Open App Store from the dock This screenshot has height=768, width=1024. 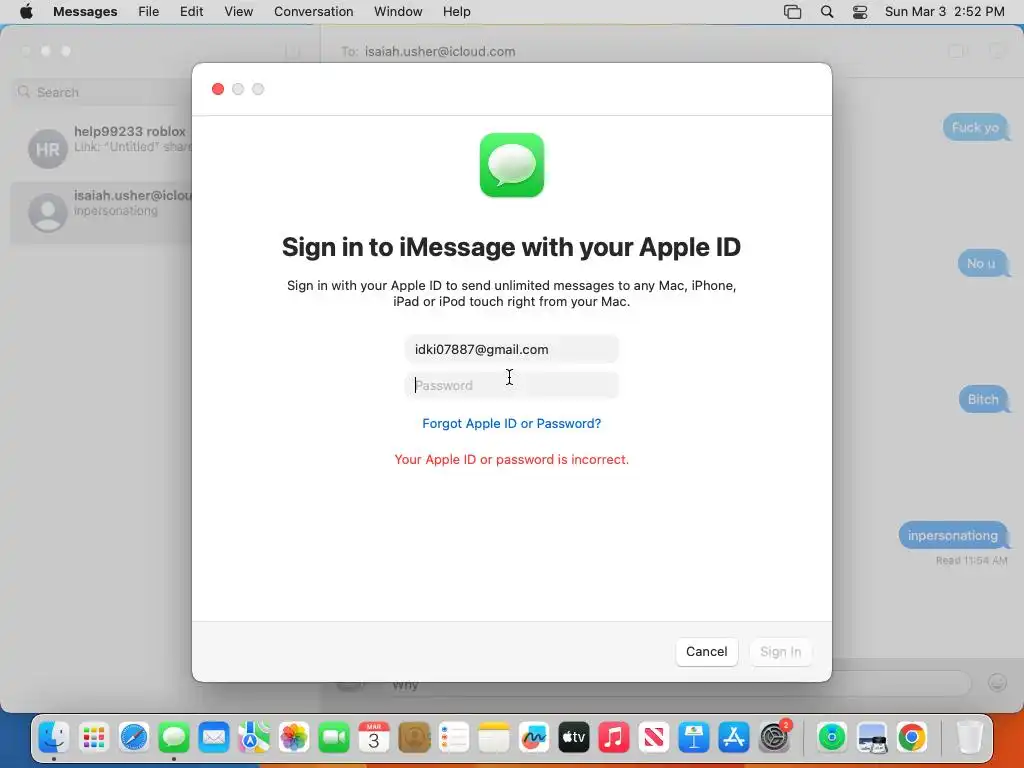point(734,738)
